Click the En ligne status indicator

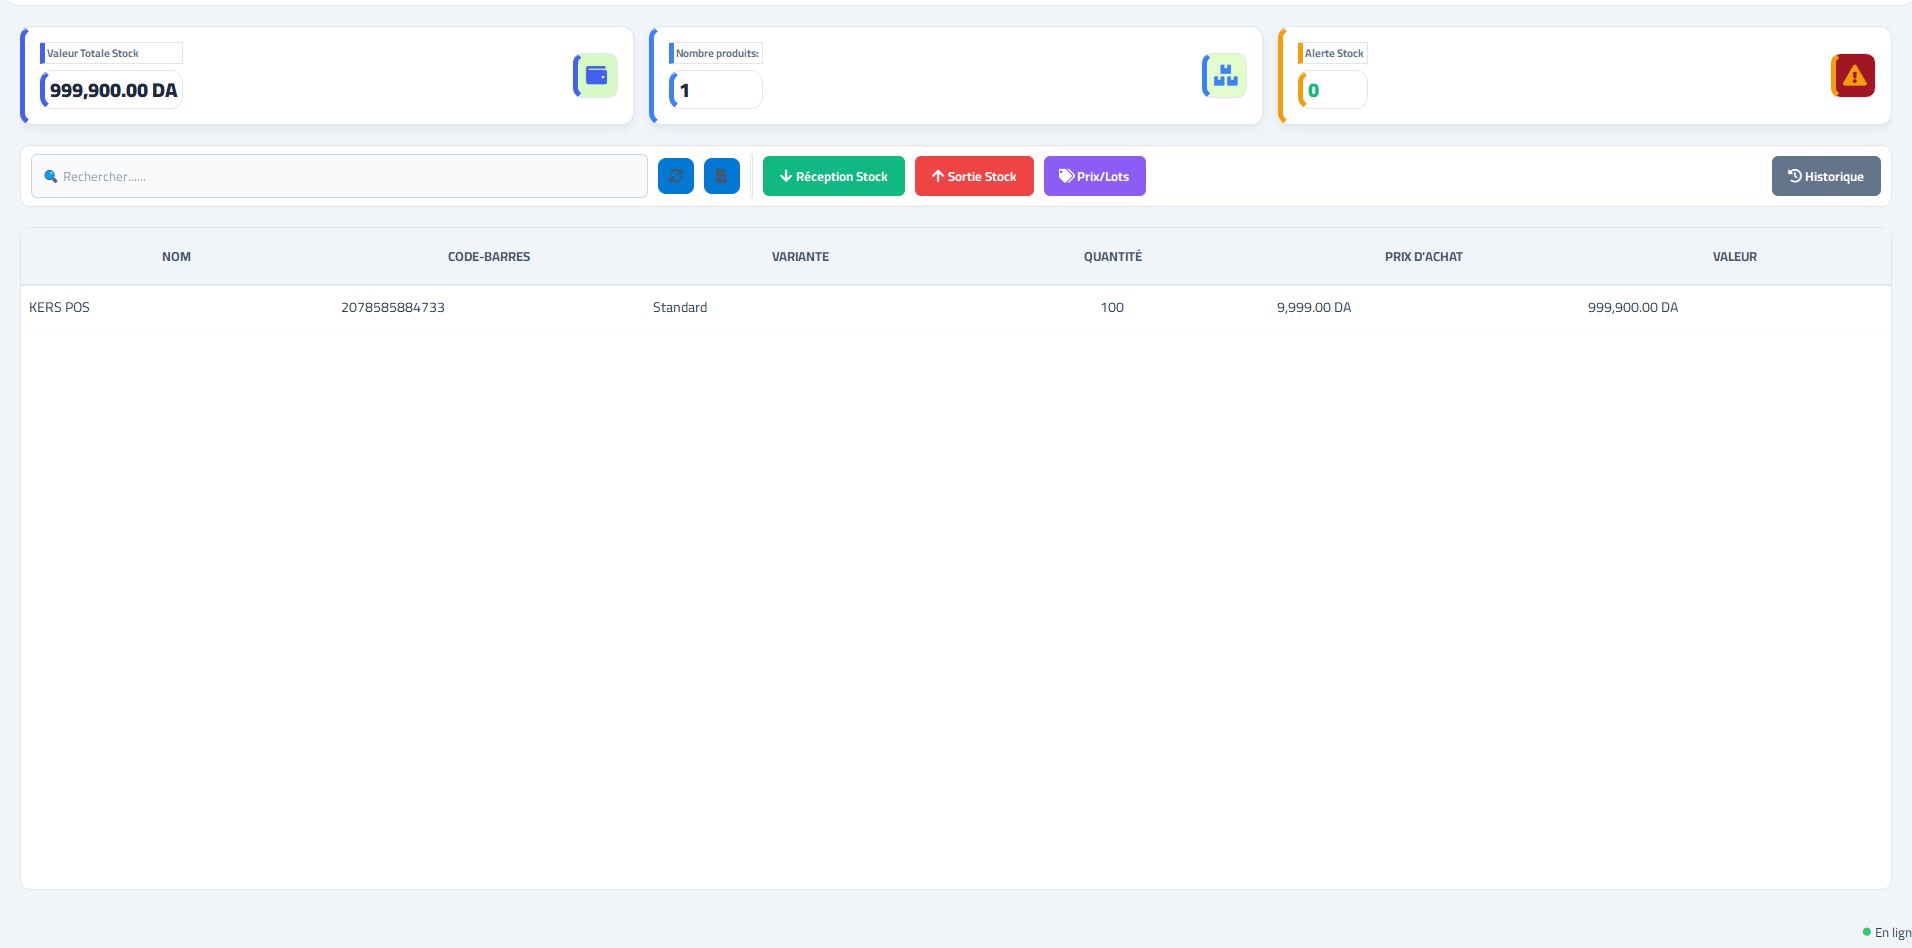(x=1886, y=932)
